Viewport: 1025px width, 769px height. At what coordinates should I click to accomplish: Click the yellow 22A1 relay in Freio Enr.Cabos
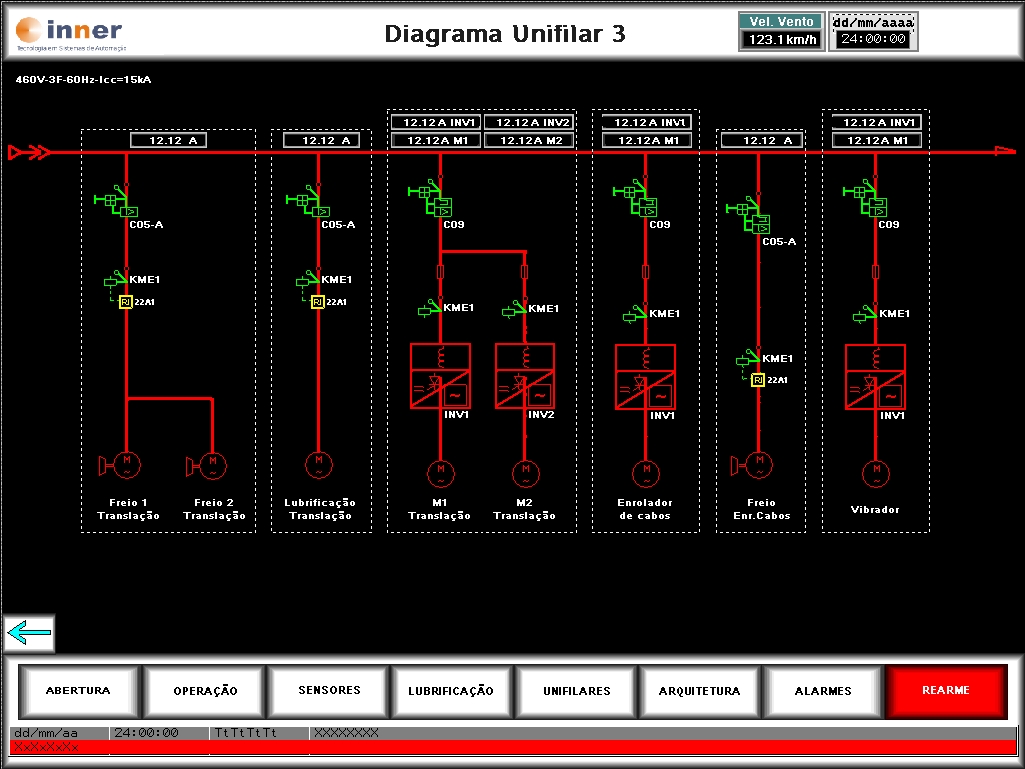click(x=757, y=380)
